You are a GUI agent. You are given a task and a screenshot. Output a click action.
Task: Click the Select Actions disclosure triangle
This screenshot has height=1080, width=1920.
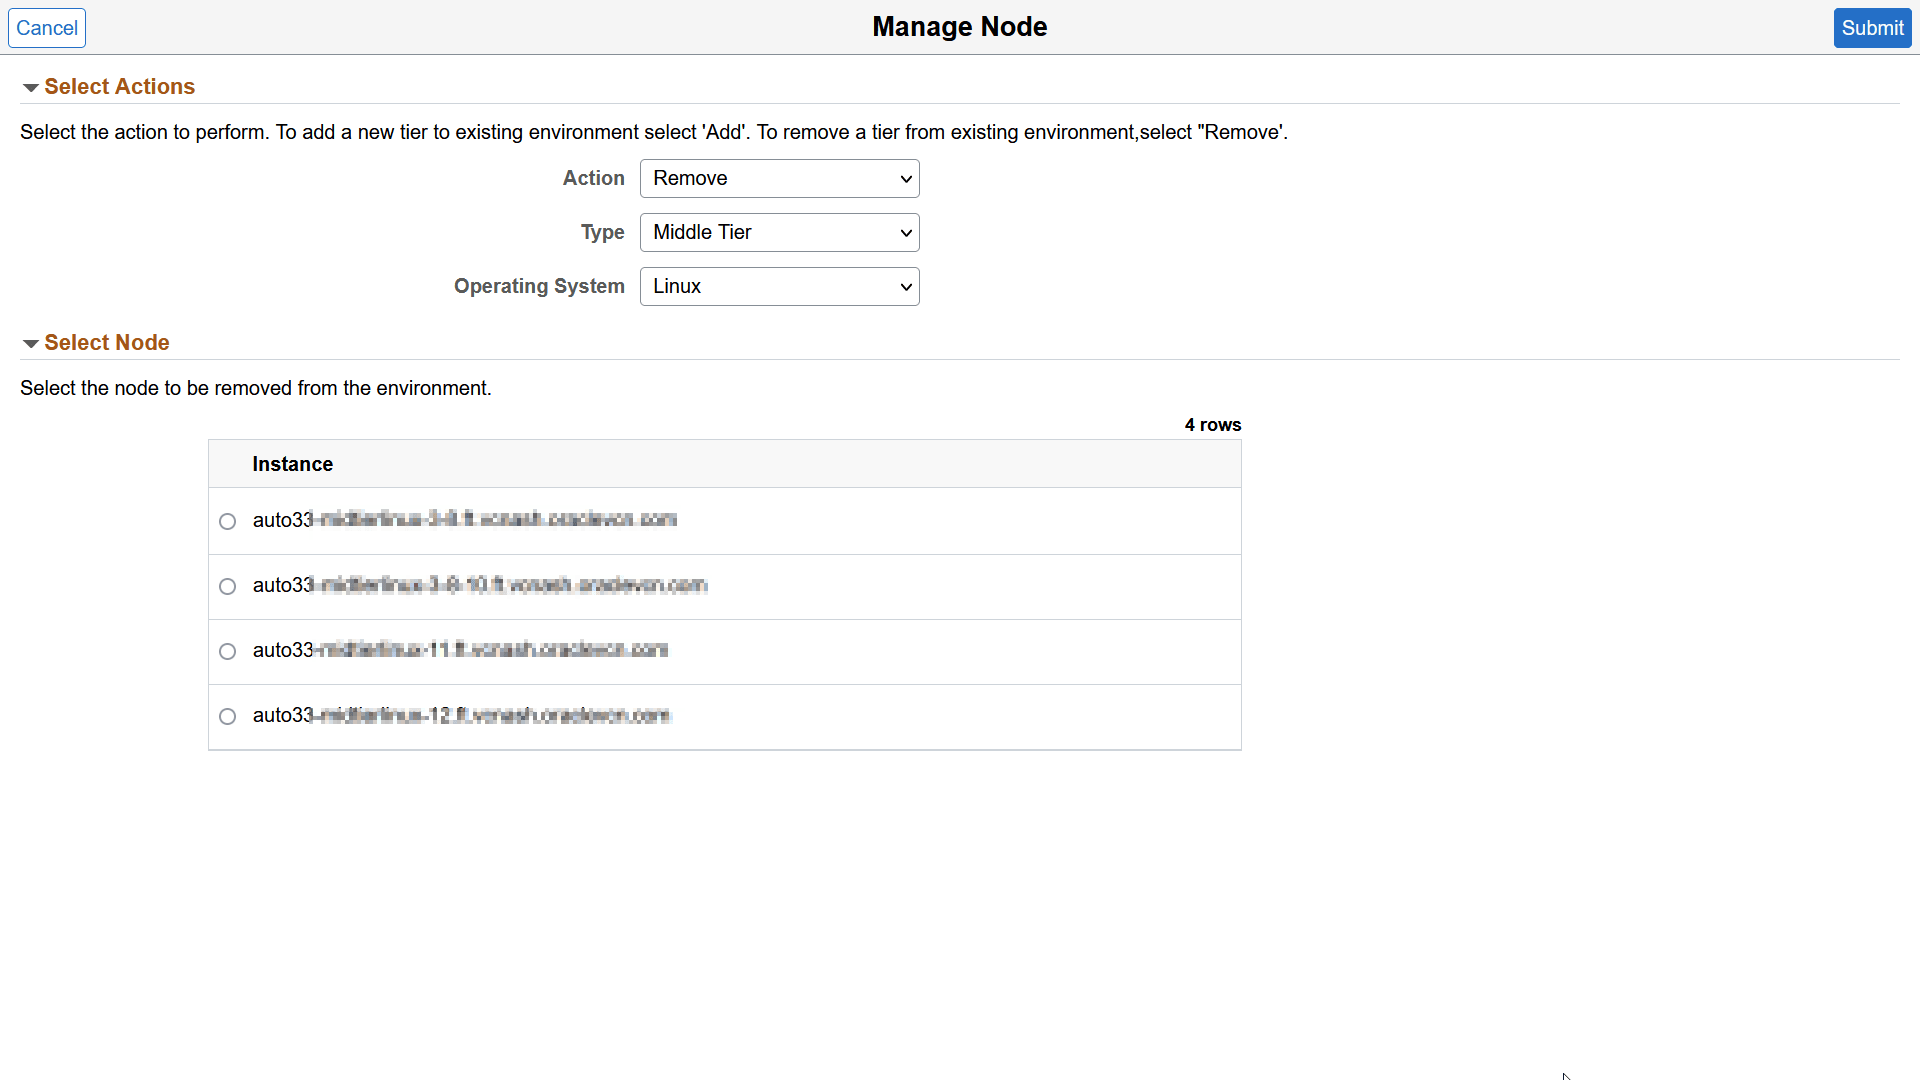[31, 88]
